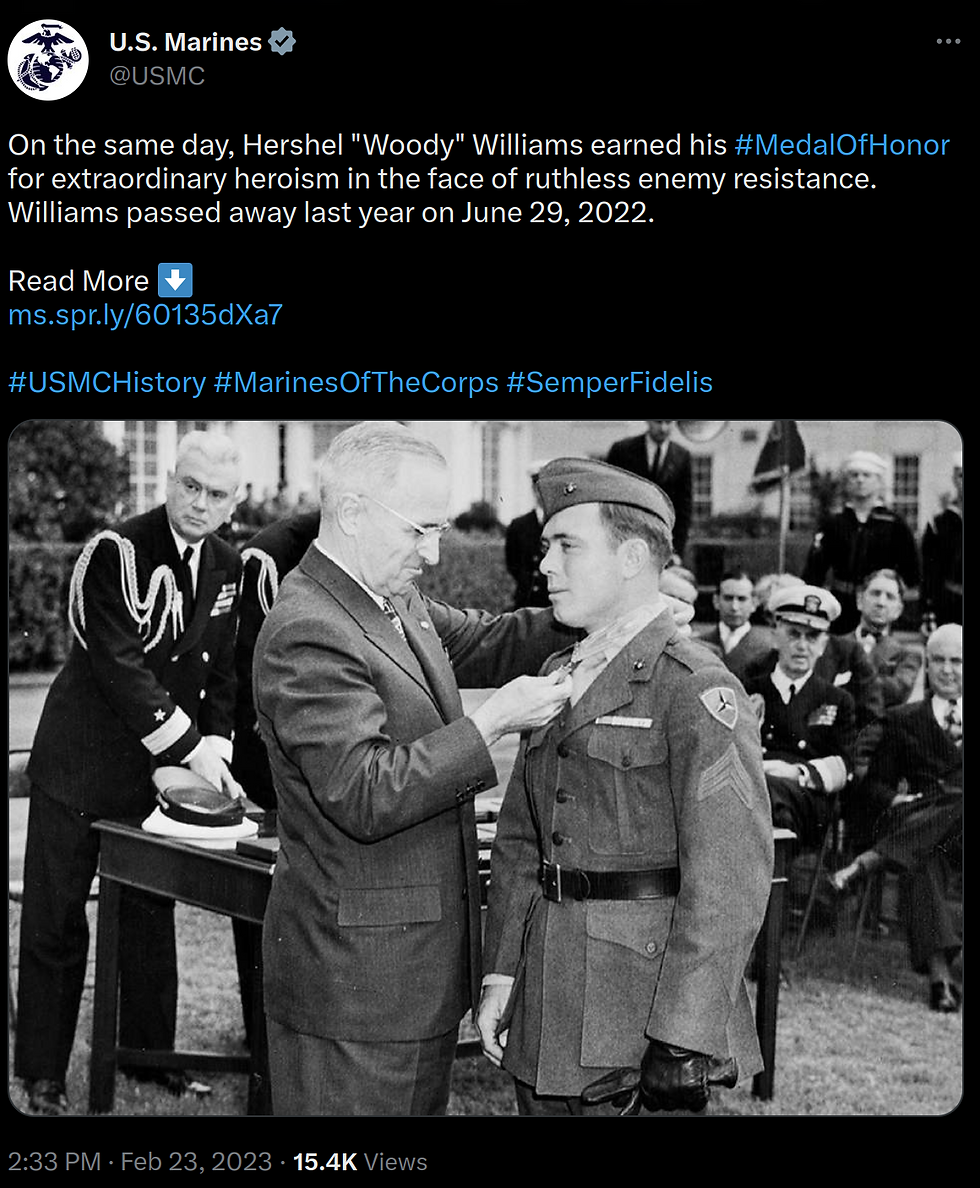Open the medal ceremony photo
The image size is (980, 1188).
tap(485, 768)
